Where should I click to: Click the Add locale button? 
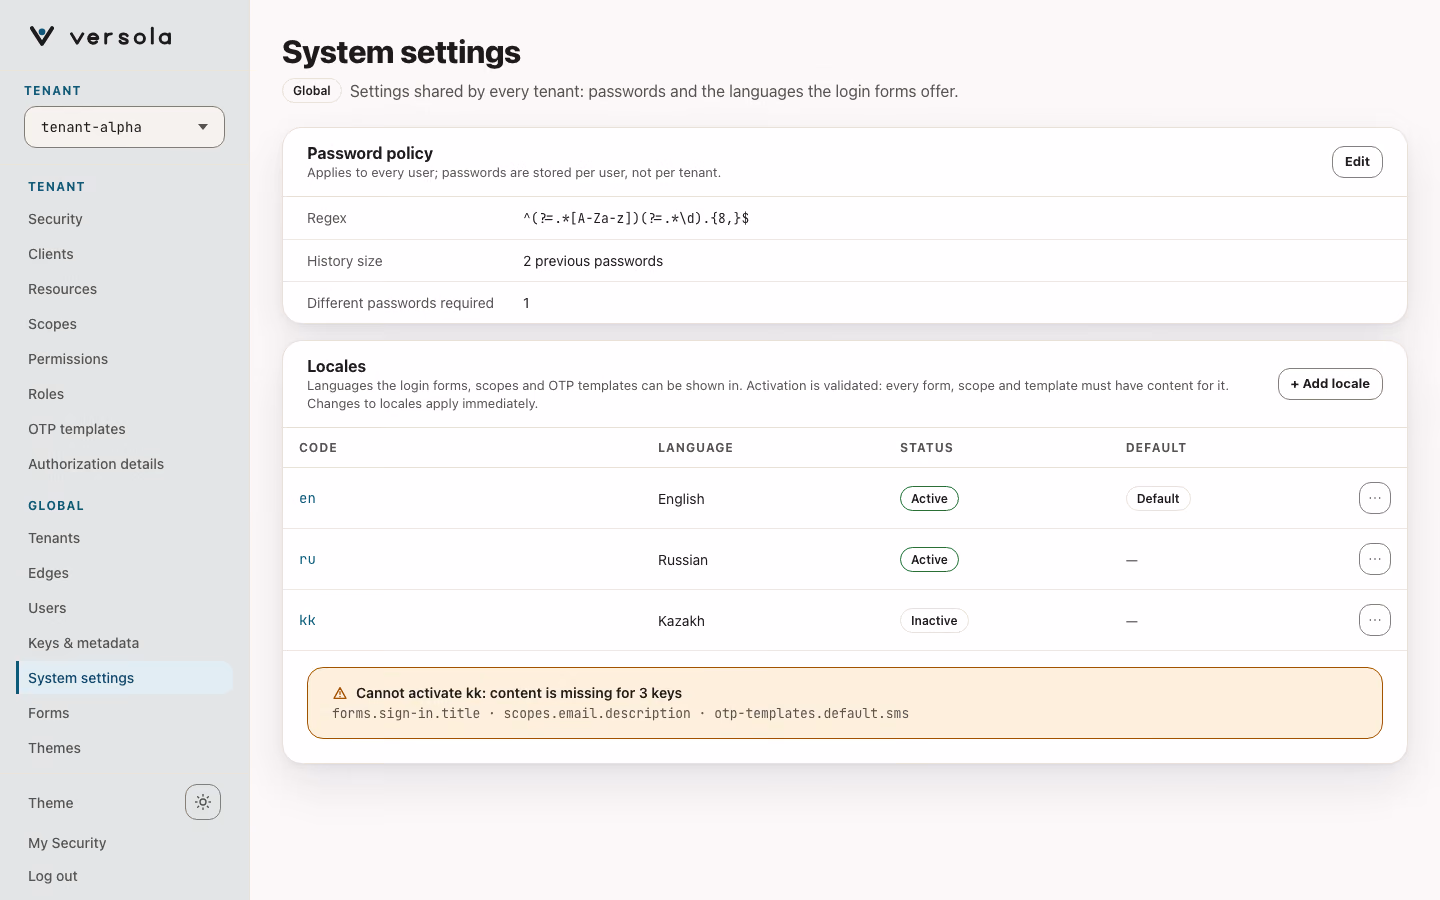click(1330, 384)
